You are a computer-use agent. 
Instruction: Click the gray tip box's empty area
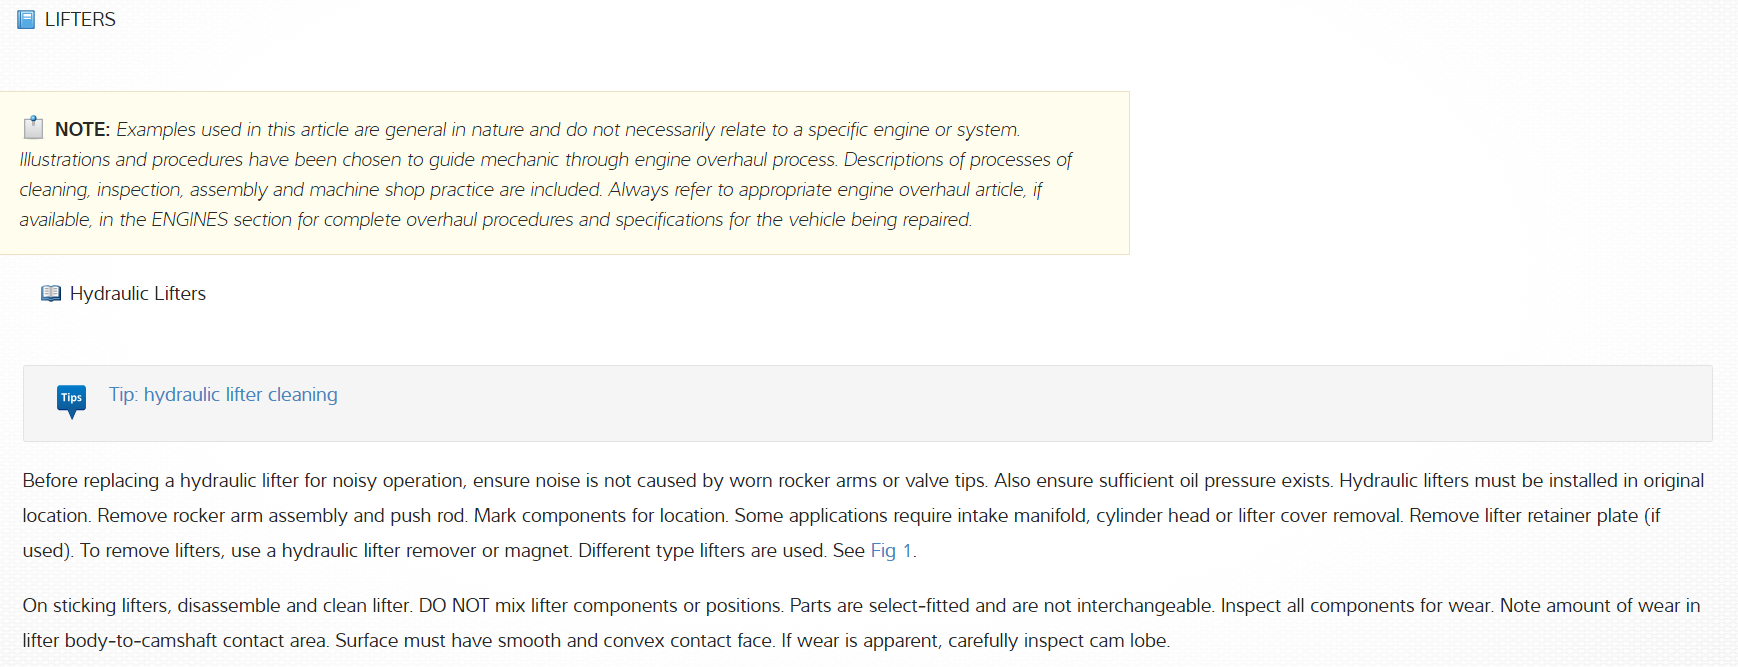click(x=1000, y=404)
